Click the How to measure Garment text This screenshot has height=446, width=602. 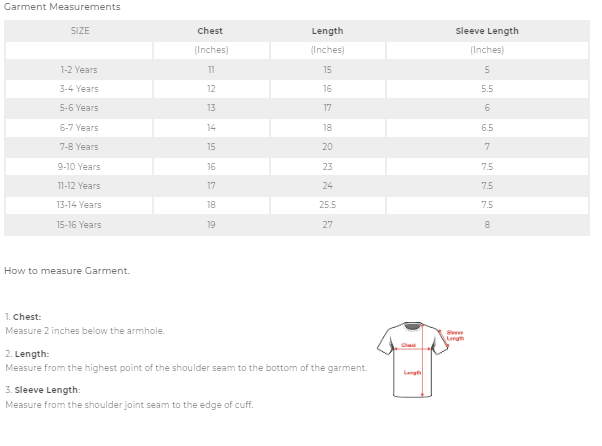67,271
